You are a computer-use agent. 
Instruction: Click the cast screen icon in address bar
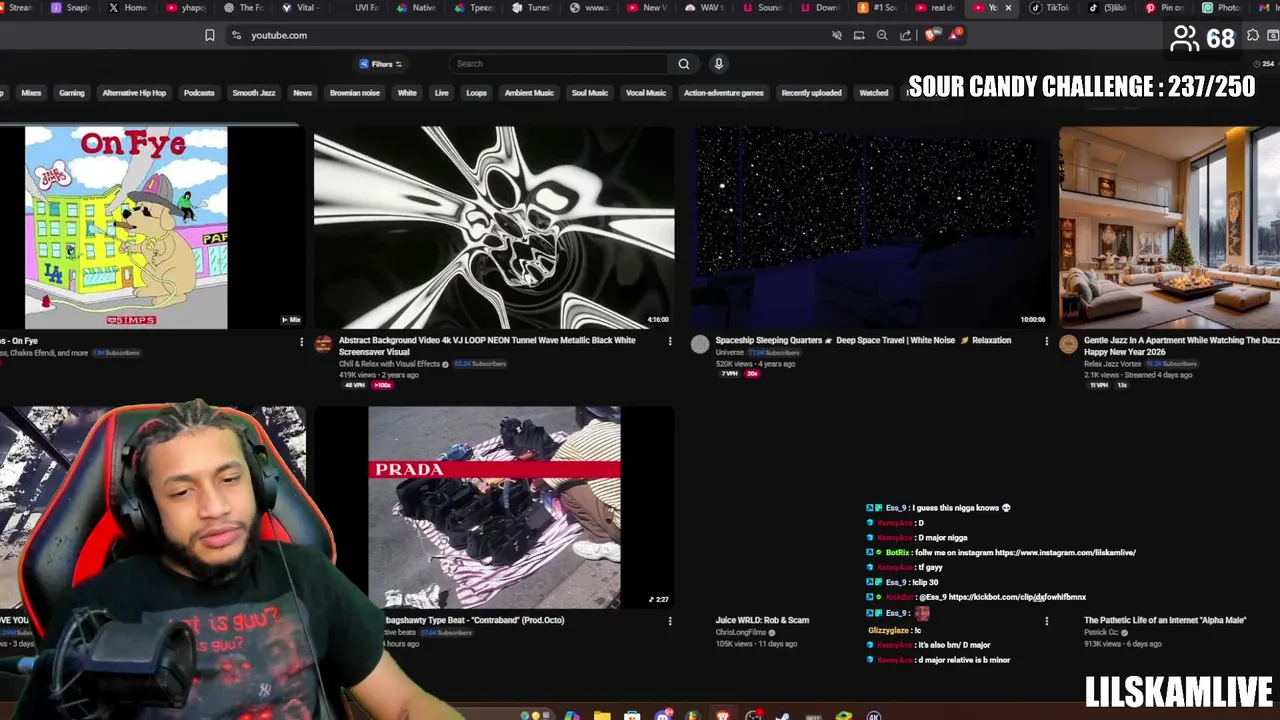pyautogui.click(x=859, y=35)
